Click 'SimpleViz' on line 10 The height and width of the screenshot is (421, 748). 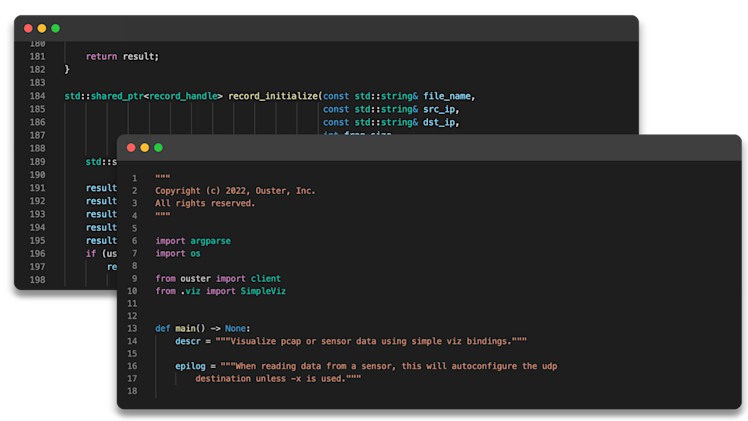click(x=263, y=291)
